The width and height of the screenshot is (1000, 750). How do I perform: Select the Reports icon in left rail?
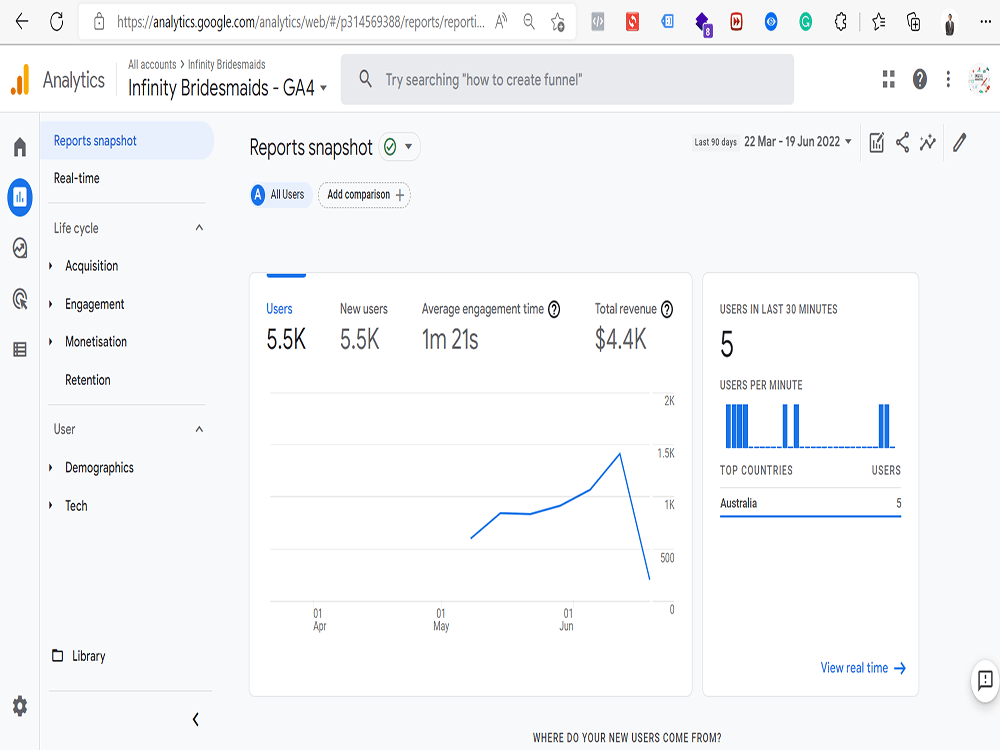(20, 197)
